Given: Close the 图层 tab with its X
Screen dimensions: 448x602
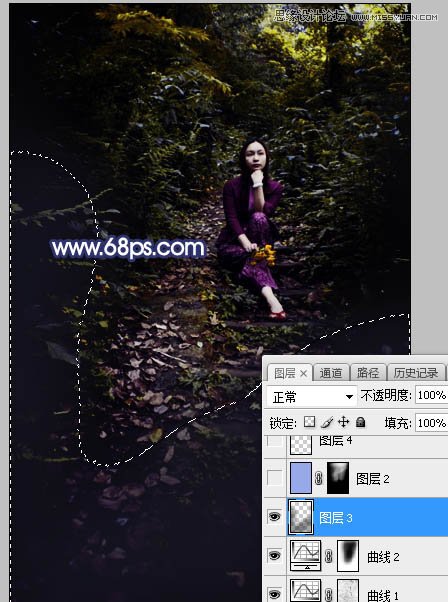Looking at the screenshot, I should (303, 373).
